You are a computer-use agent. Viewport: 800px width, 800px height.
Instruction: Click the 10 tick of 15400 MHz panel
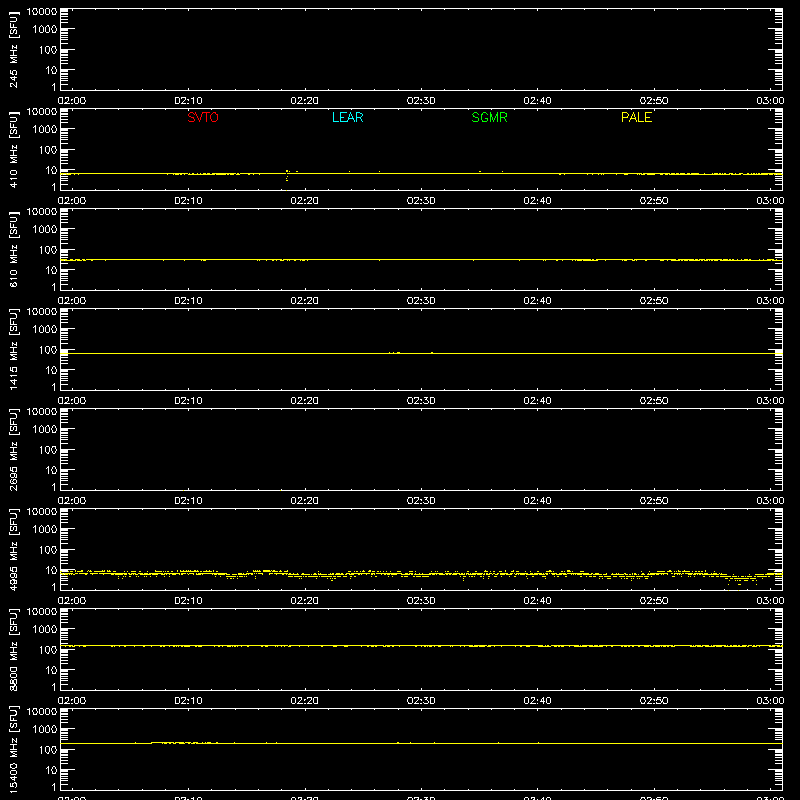(x=51, y=770)
